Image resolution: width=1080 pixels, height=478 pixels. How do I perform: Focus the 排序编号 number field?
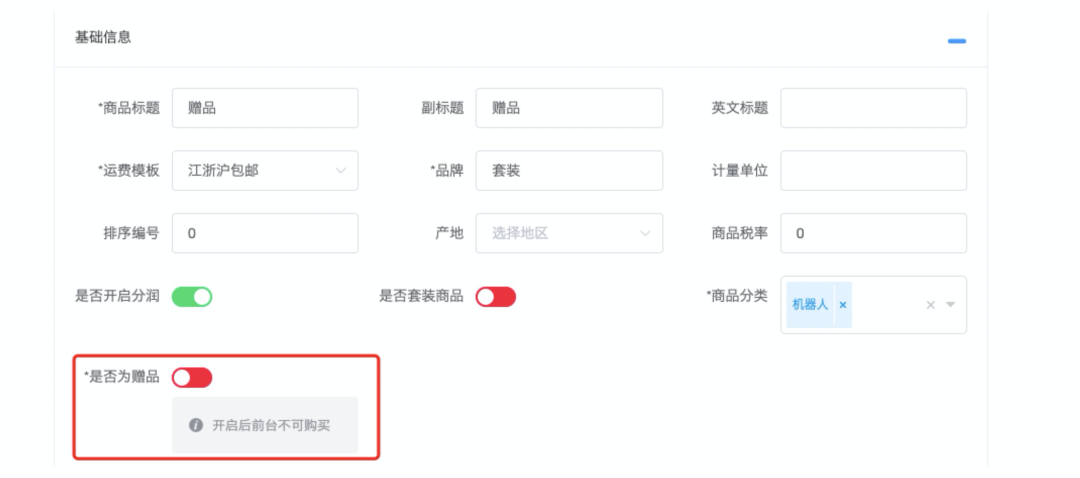265,233
